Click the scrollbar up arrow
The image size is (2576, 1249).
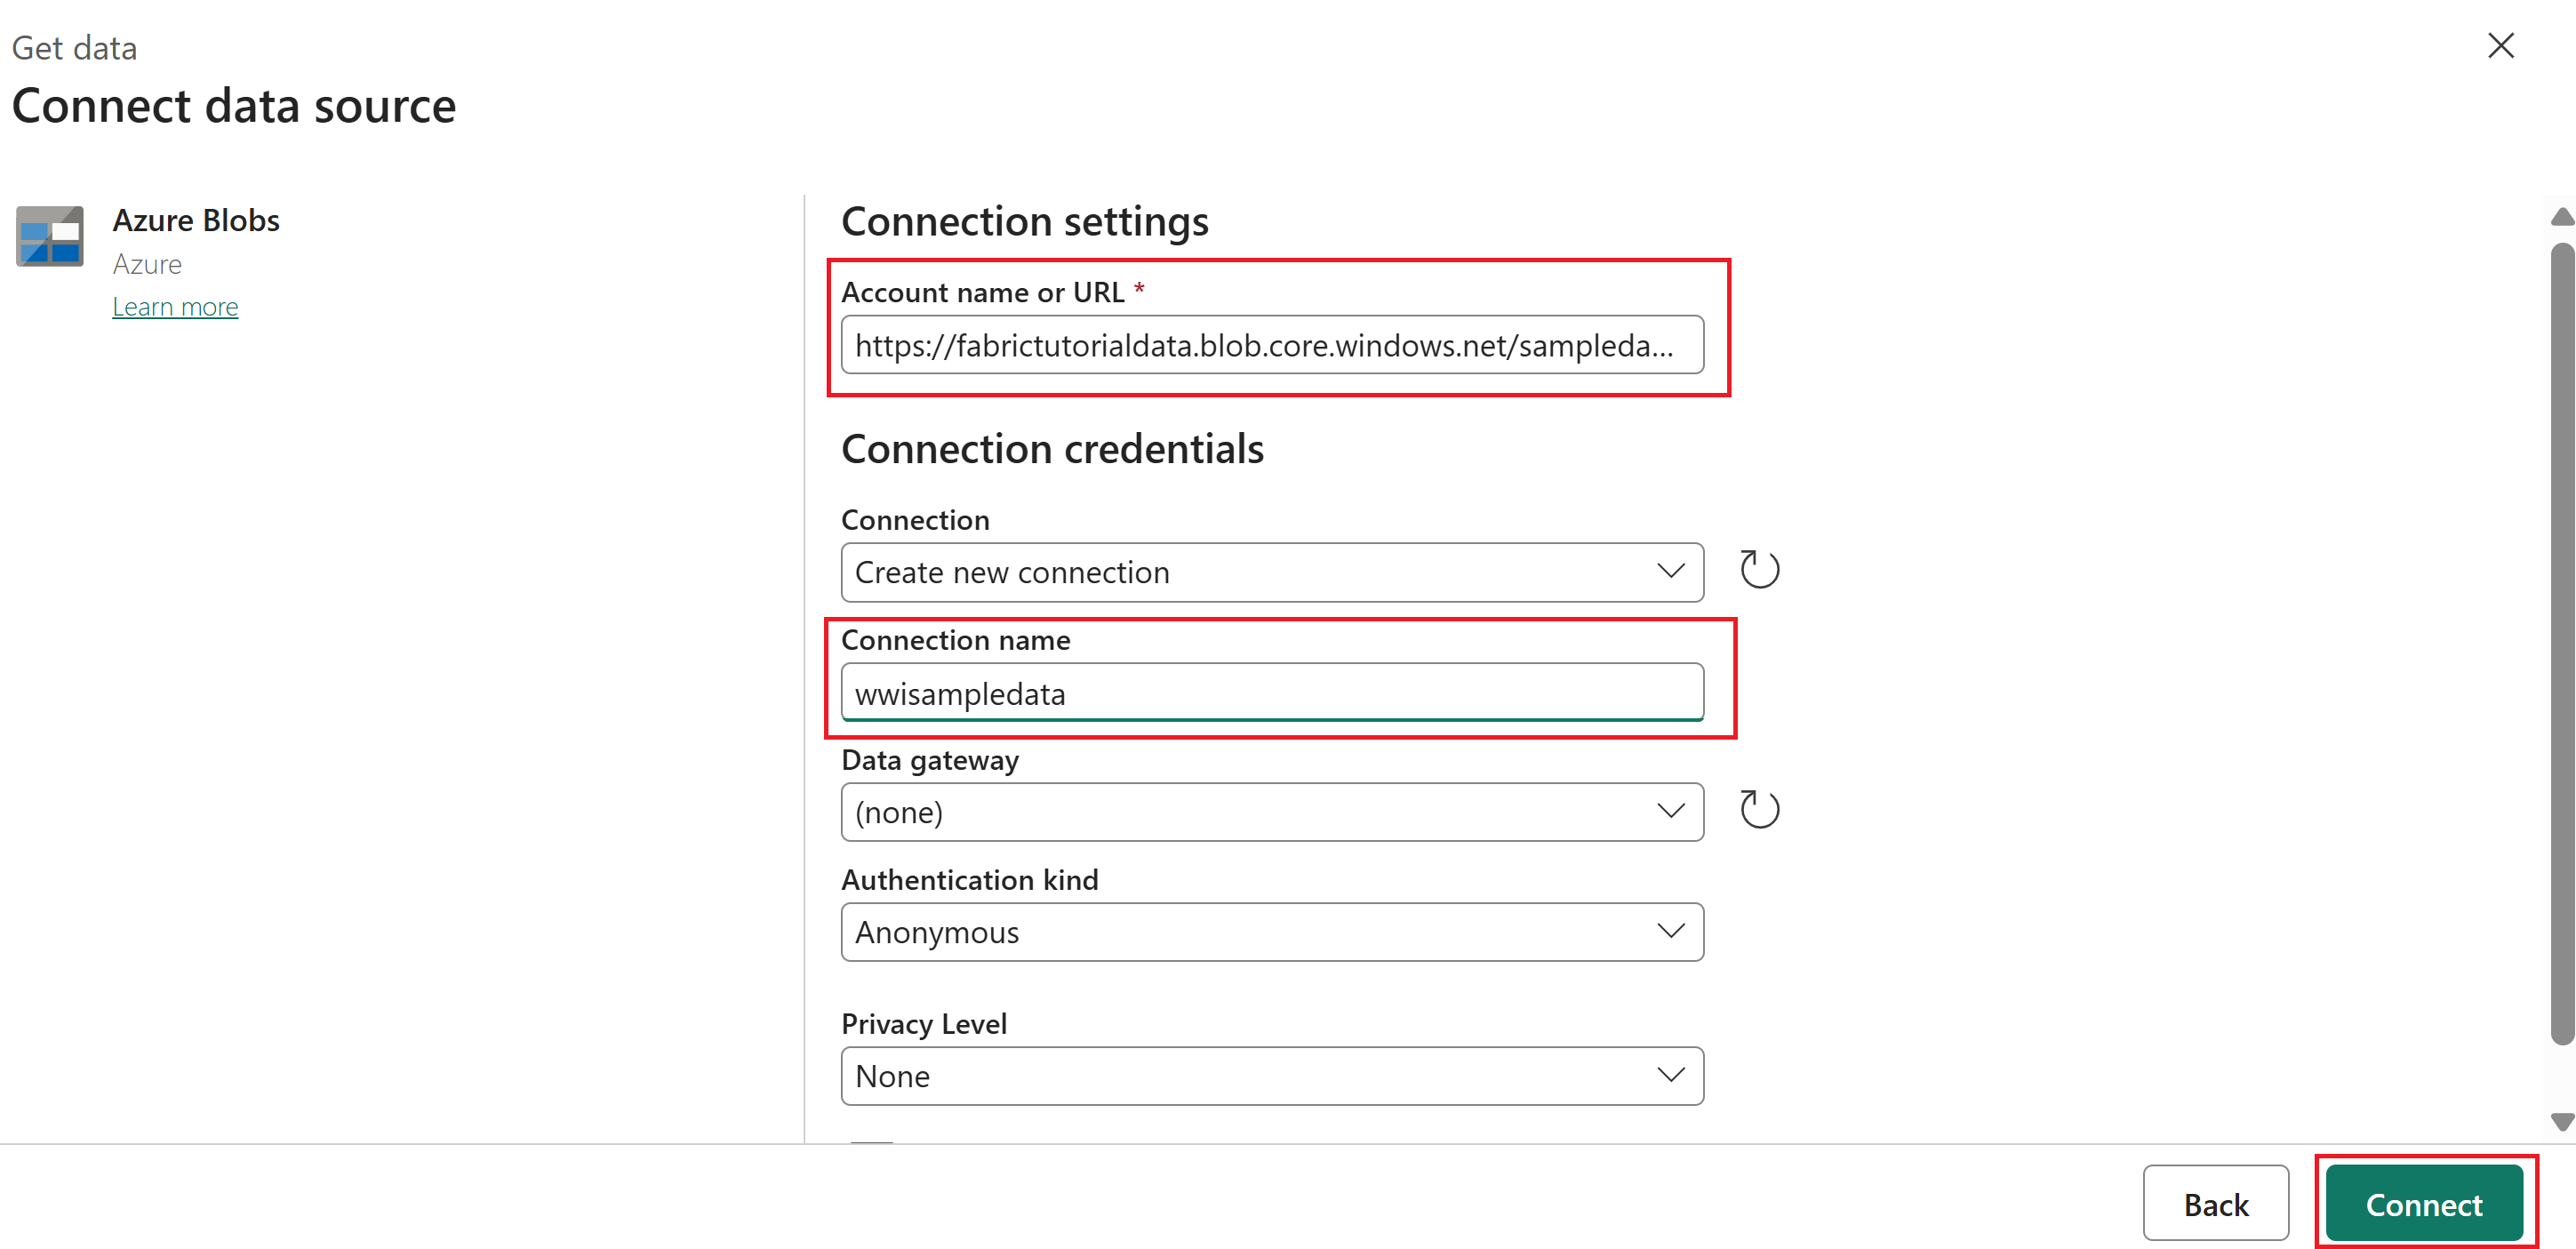(2562, 217)
